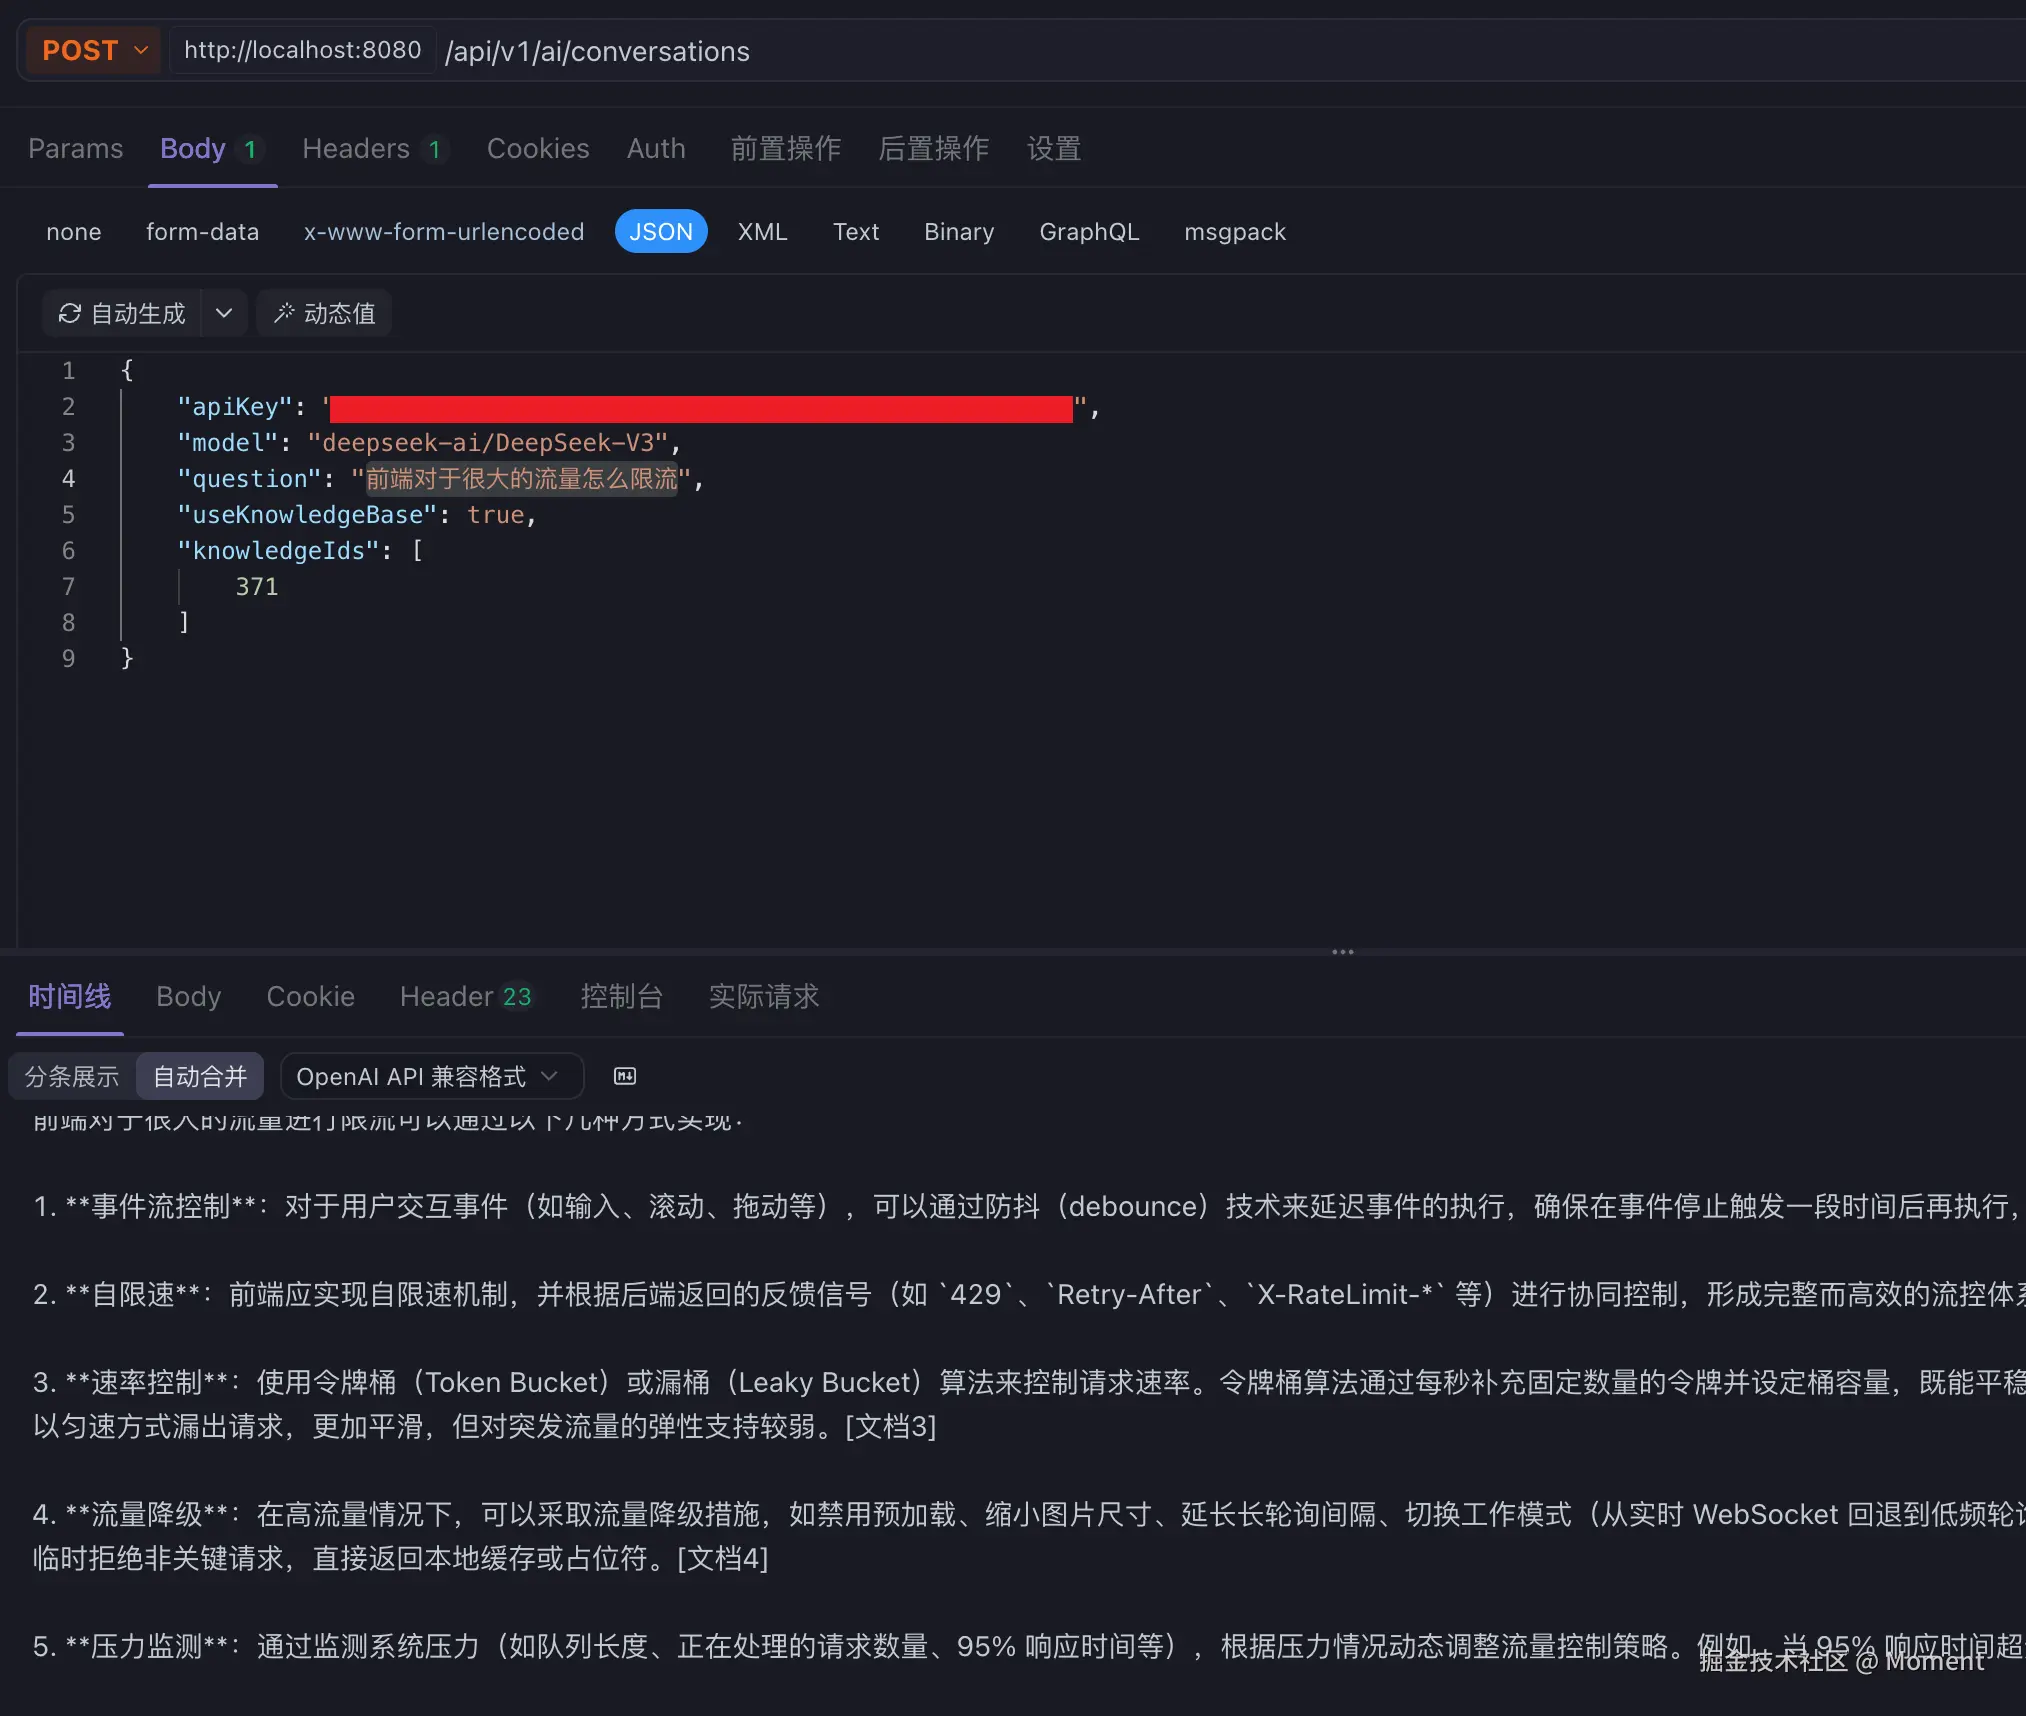Image resolution: width=2026 pixels, height=1716 pixels.
Task: Open Markdown preview via the M↓ icon
Action: (x=625, y=1076)
